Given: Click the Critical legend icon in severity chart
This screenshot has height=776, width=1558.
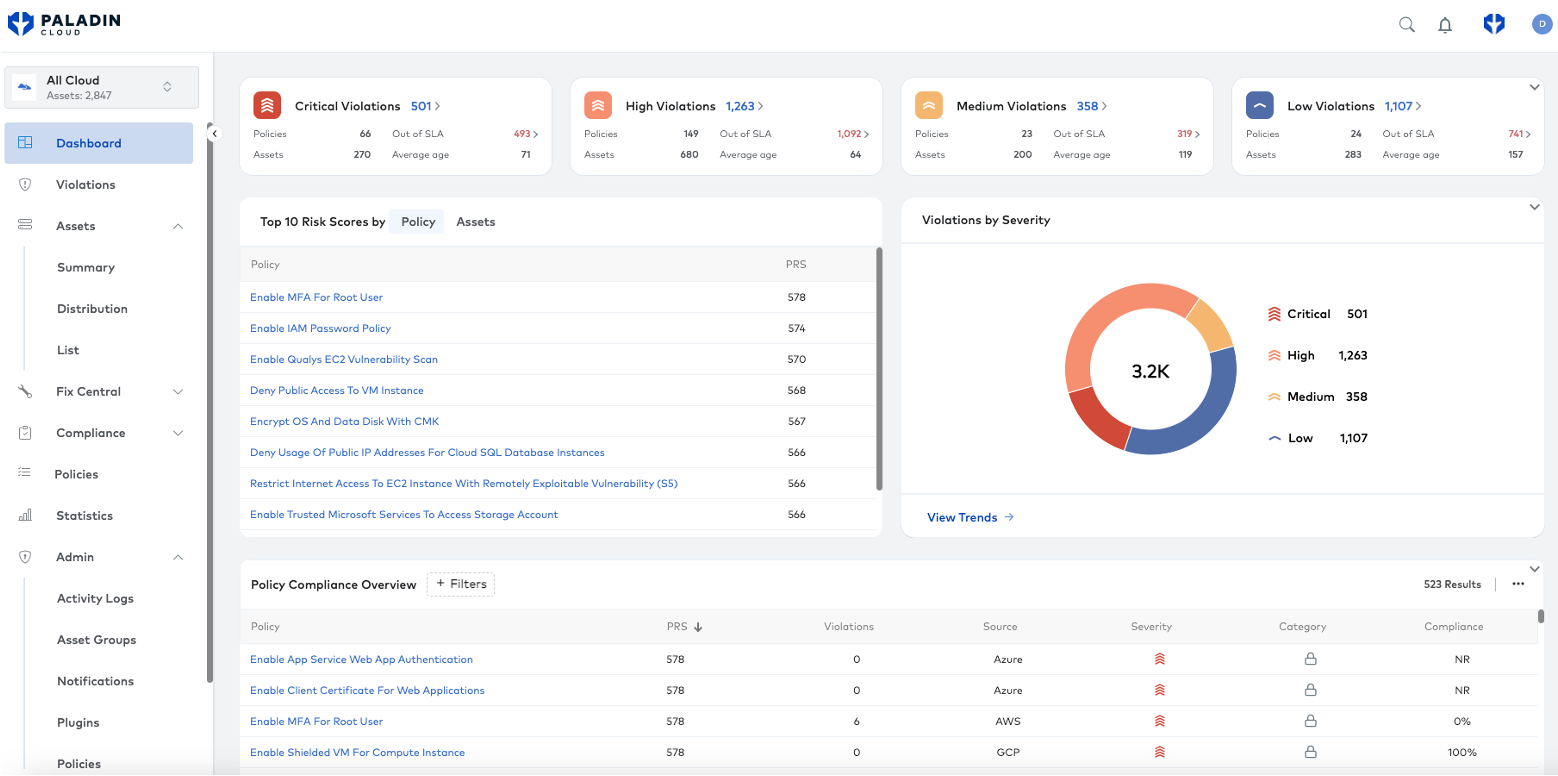Looking at the screenshot, I should click(x=1274, y=314).
